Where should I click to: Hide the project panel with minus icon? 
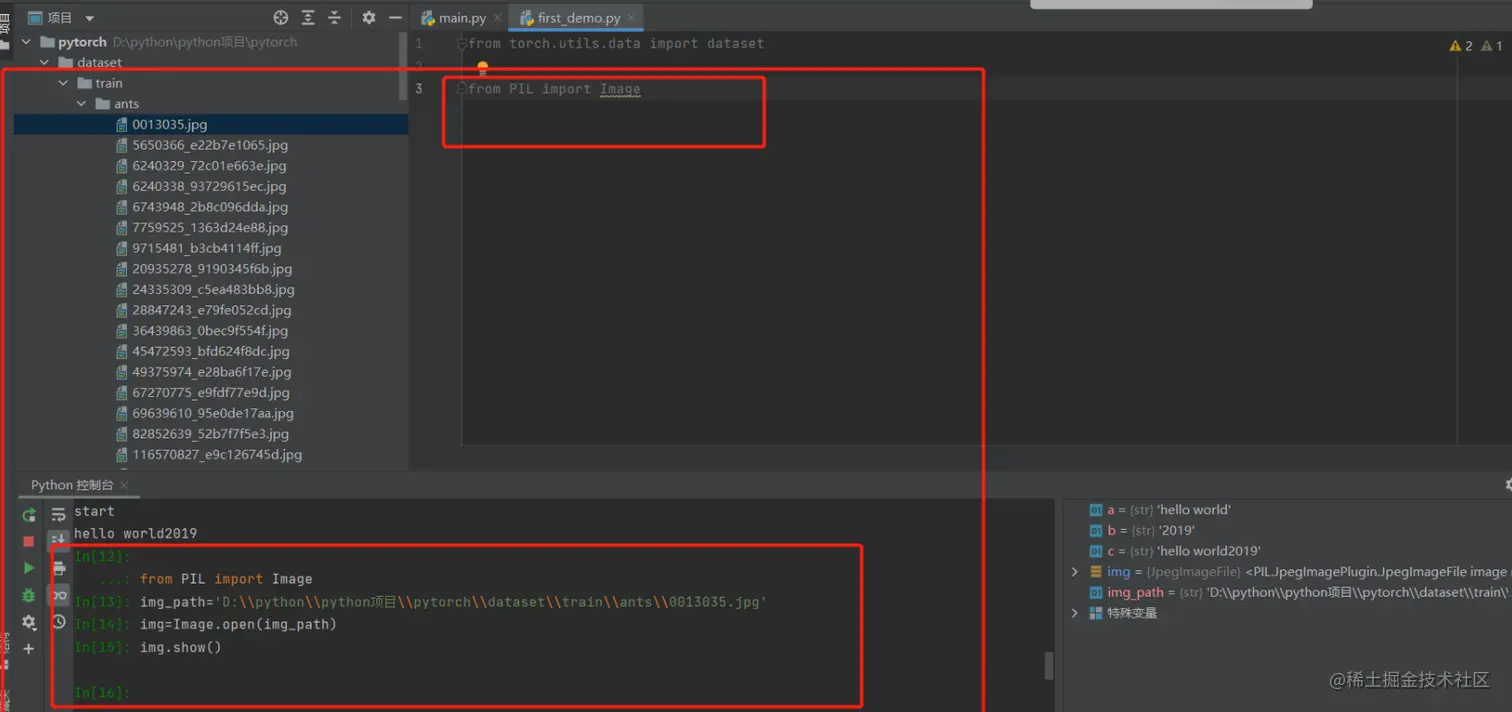point(395,18)
